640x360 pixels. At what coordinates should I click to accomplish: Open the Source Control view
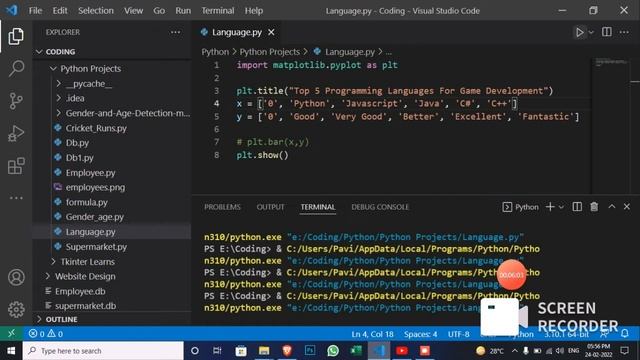click(16, 101)
